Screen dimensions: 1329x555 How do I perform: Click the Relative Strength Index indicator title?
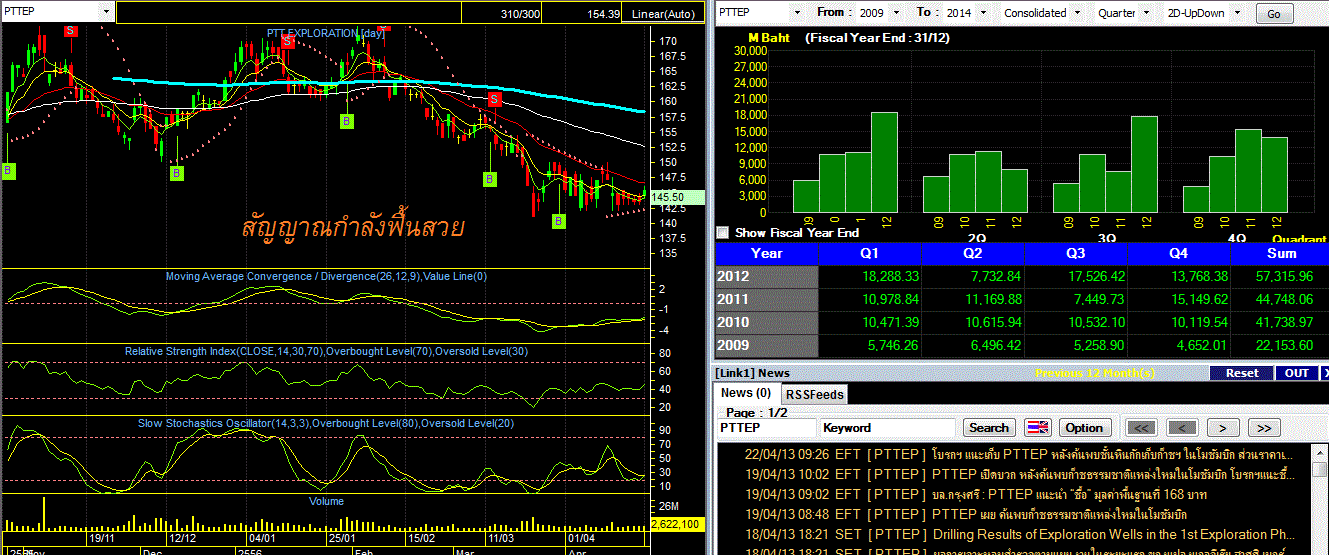[326, 351]
